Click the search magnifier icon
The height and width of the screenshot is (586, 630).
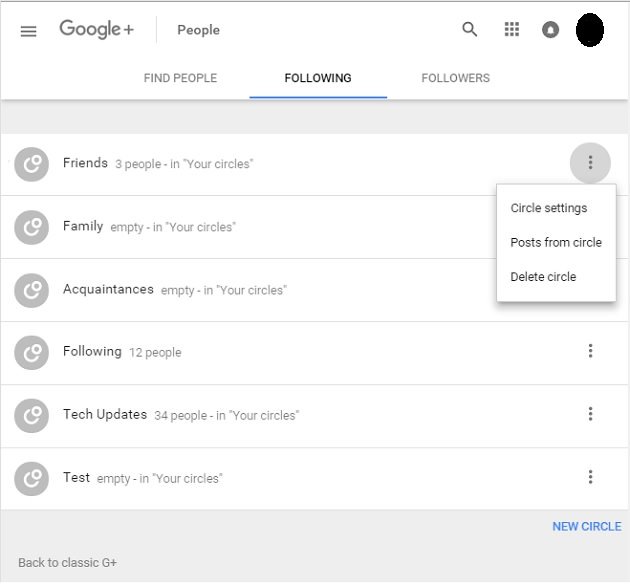tap(469, 29)
